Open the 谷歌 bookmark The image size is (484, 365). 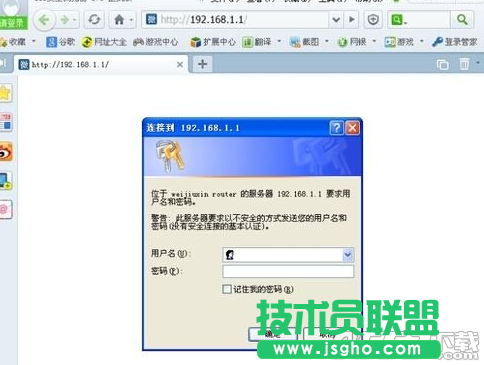pos(61,42)
